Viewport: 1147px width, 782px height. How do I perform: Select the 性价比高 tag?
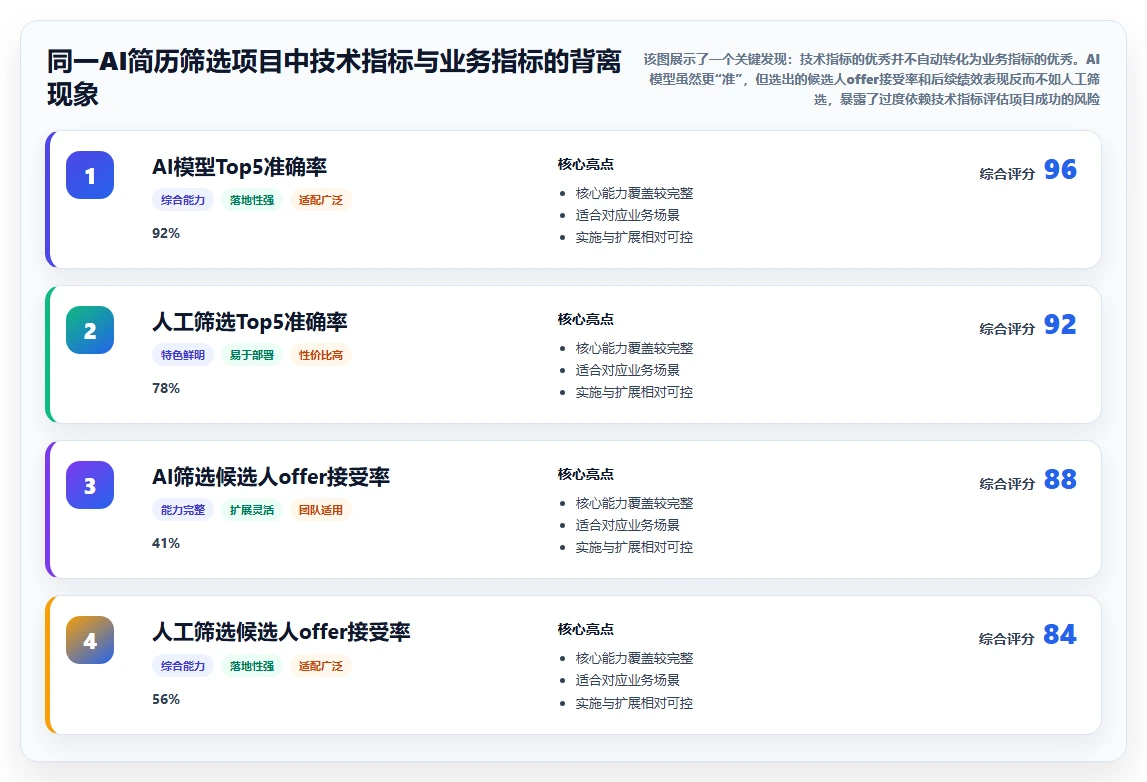320,356
